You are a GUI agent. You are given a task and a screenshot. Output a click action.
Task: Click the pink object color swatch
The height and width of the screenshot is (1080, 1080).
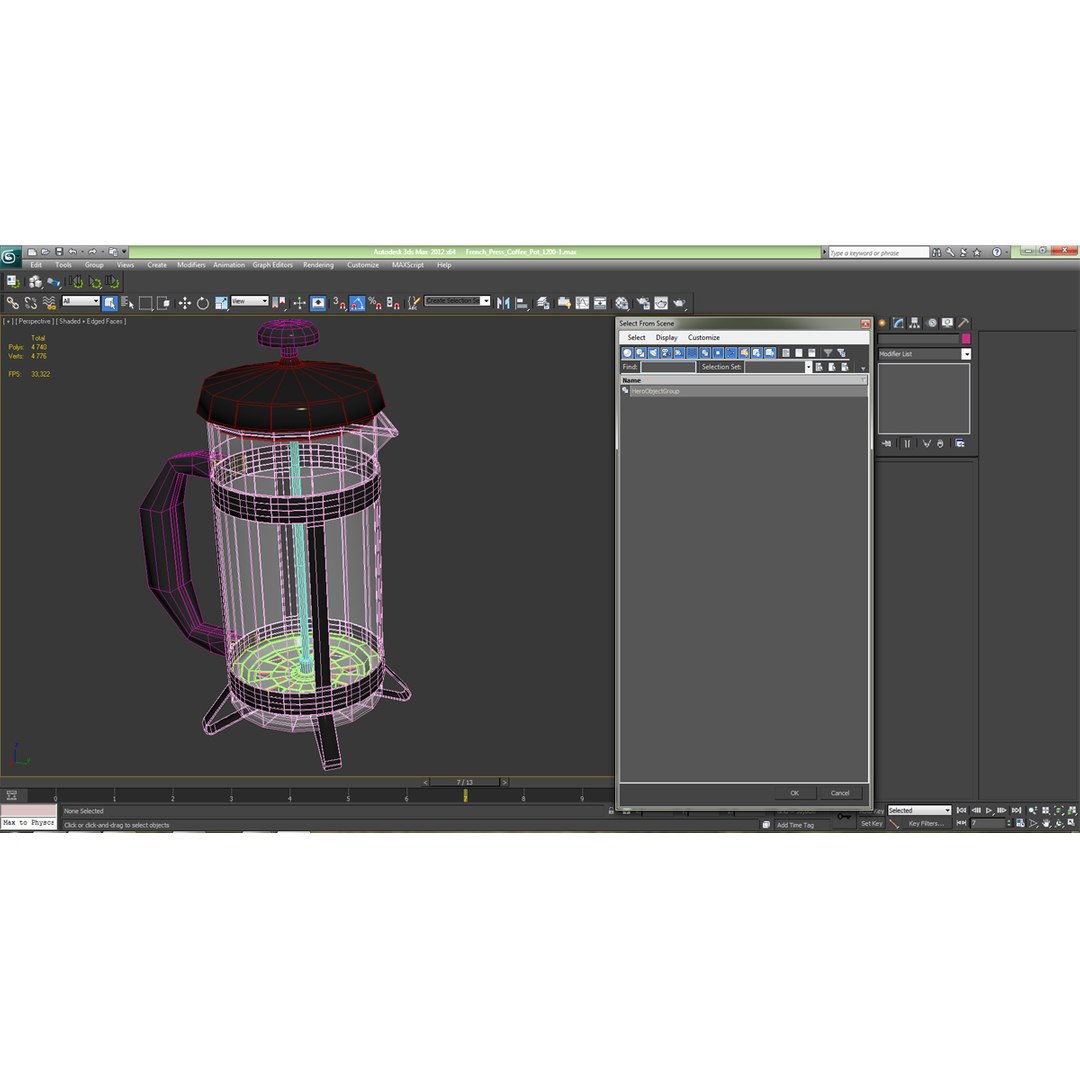pos(966,339)
